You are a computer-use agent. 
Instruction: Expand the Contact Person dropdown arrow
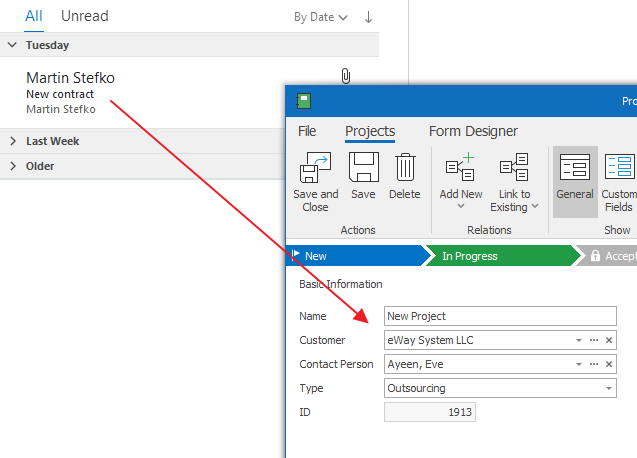(579, 364)
